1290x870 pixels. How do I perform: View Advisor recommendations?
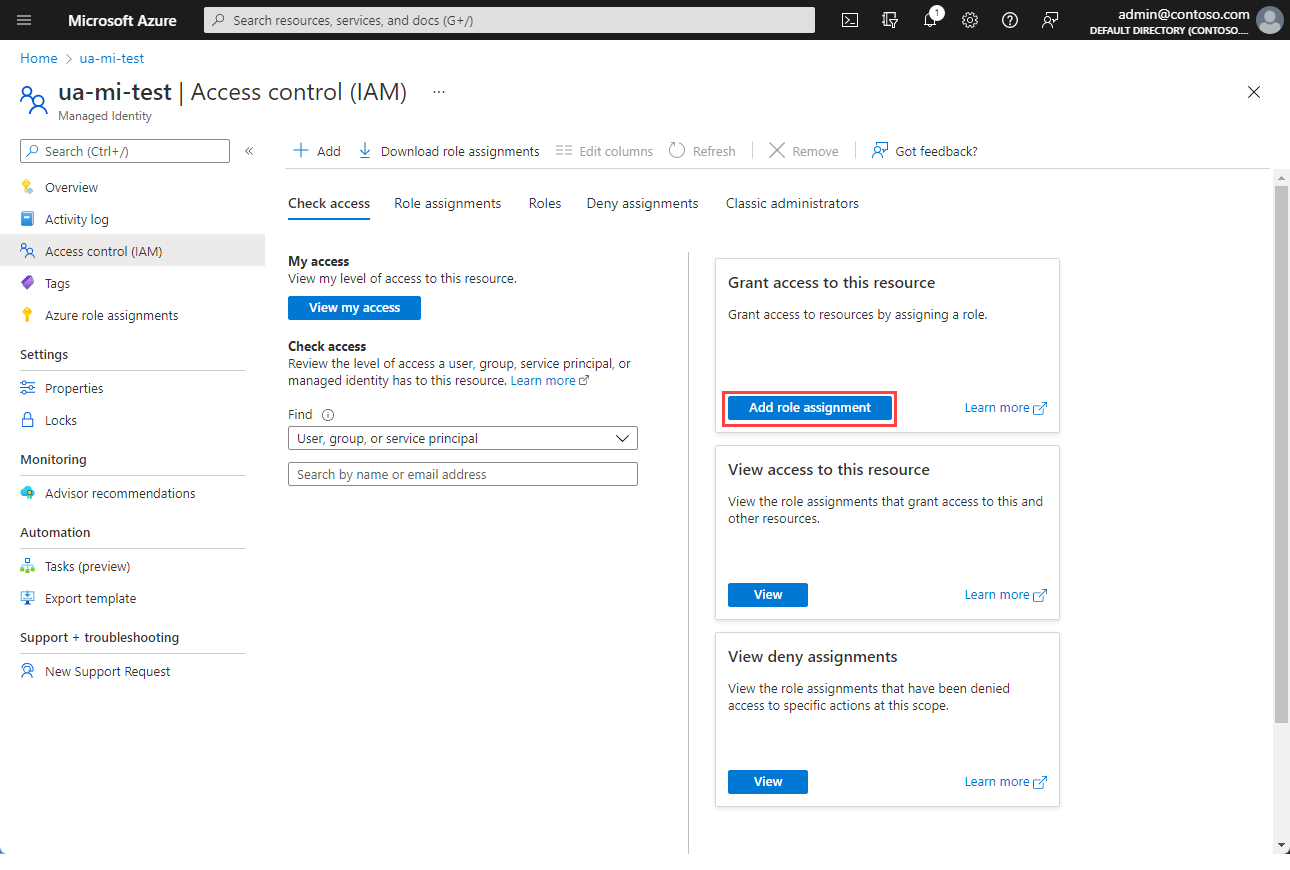(119, 493)
